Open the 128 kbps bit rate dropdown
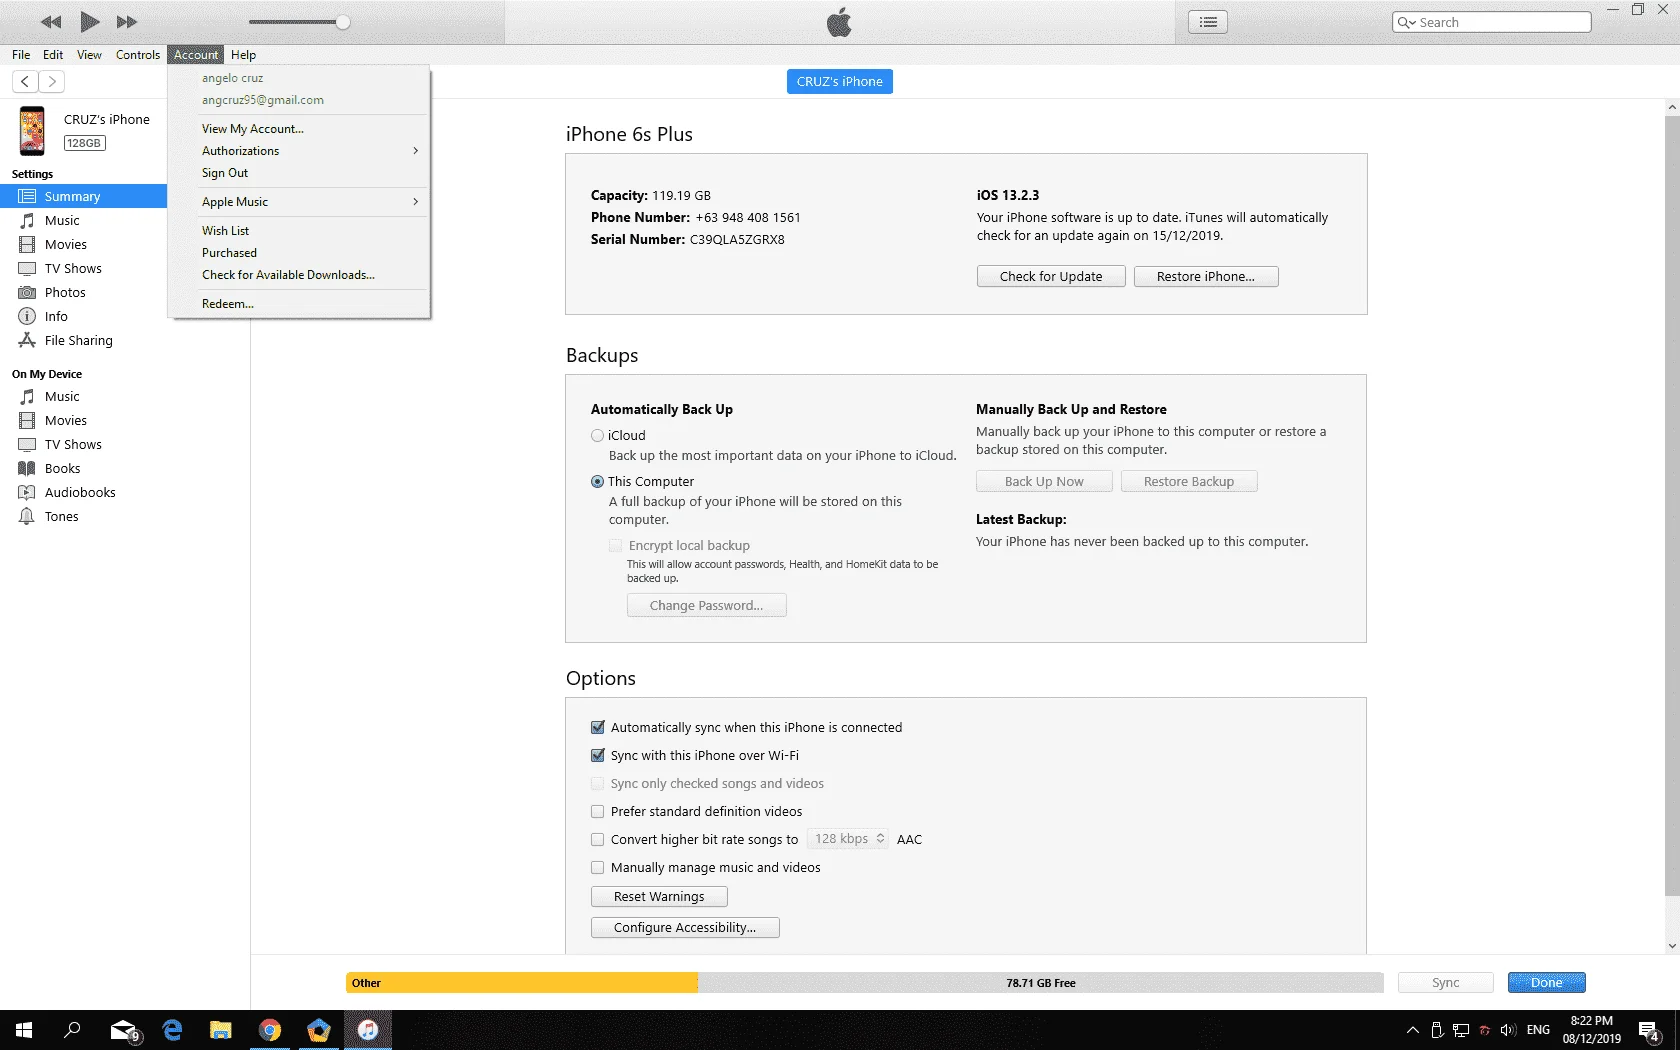The width and height of the screenshot is (1680, 1050). (x=848, y=839)
